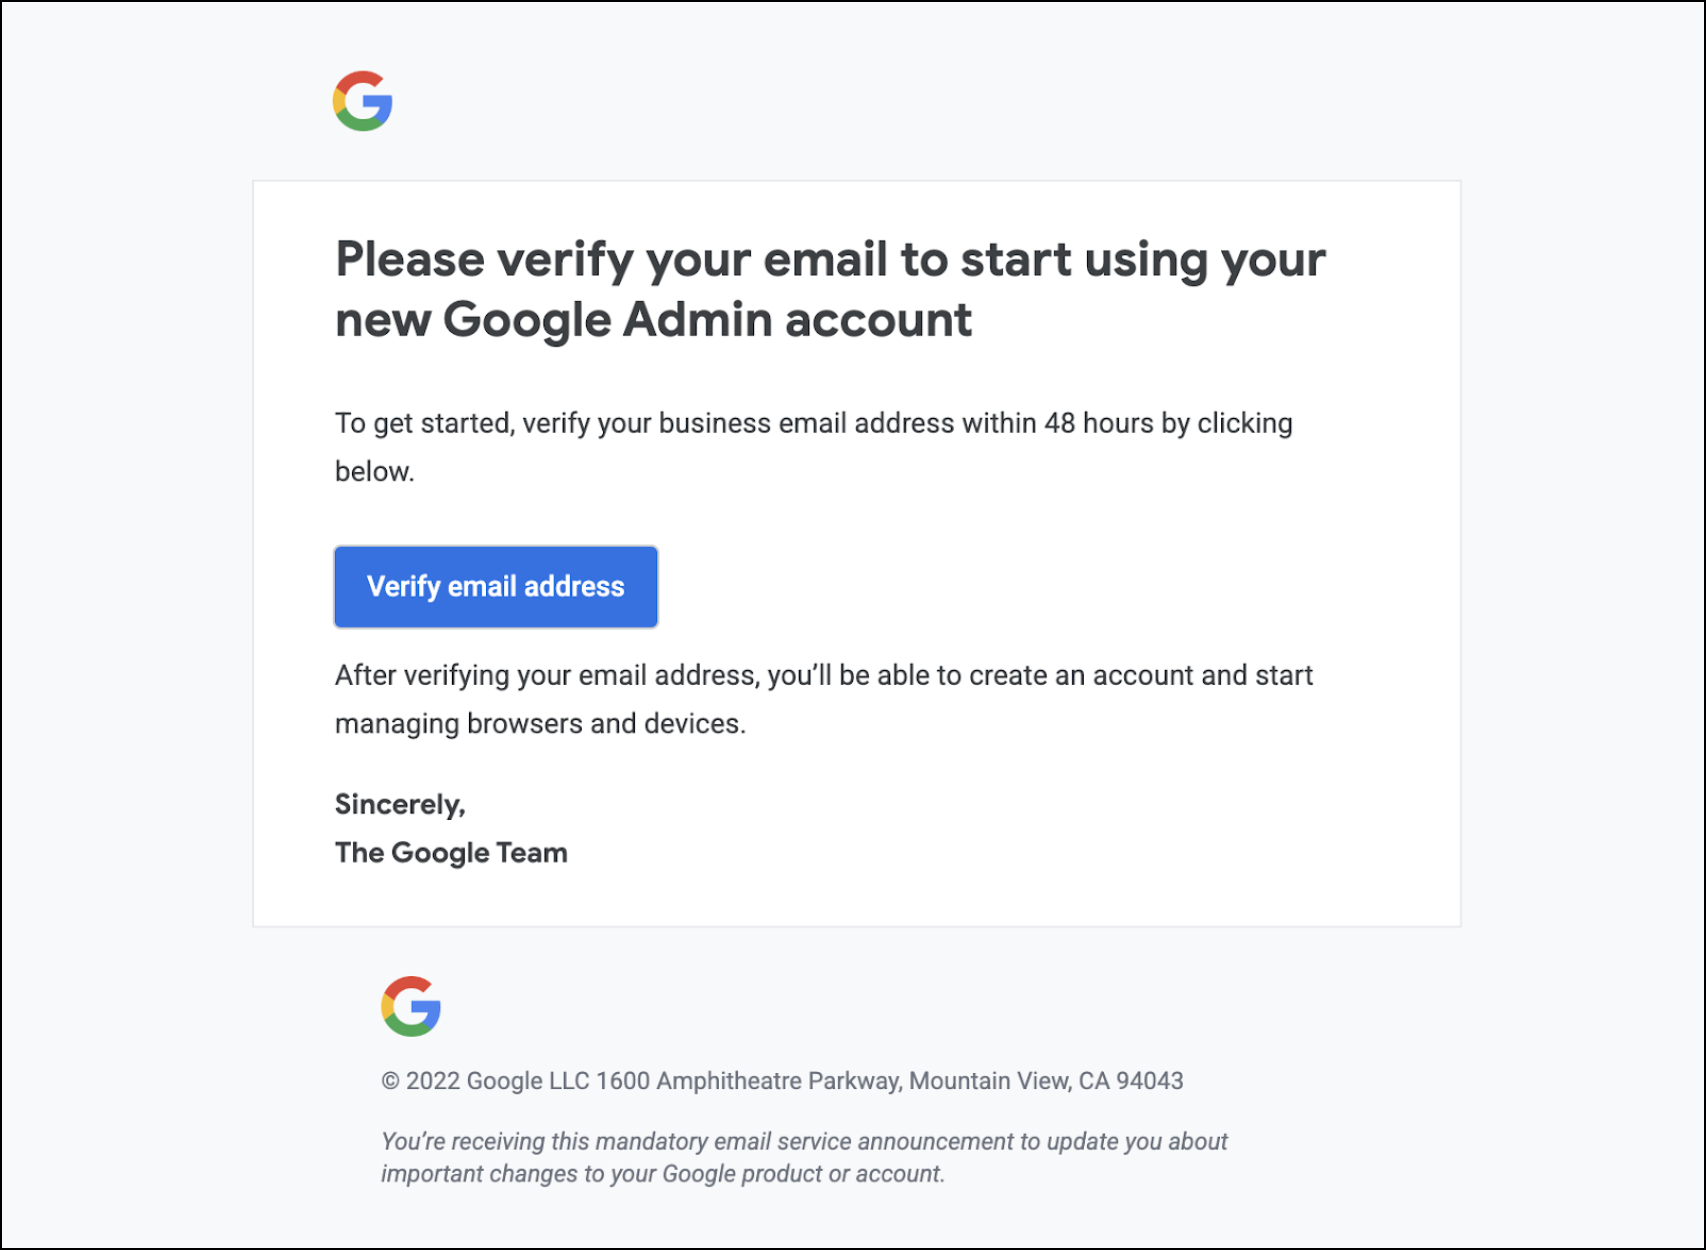Click the "Please verify your email" heading line
This screenshot has height=1250, width=1706.
(x=829, y=259)
